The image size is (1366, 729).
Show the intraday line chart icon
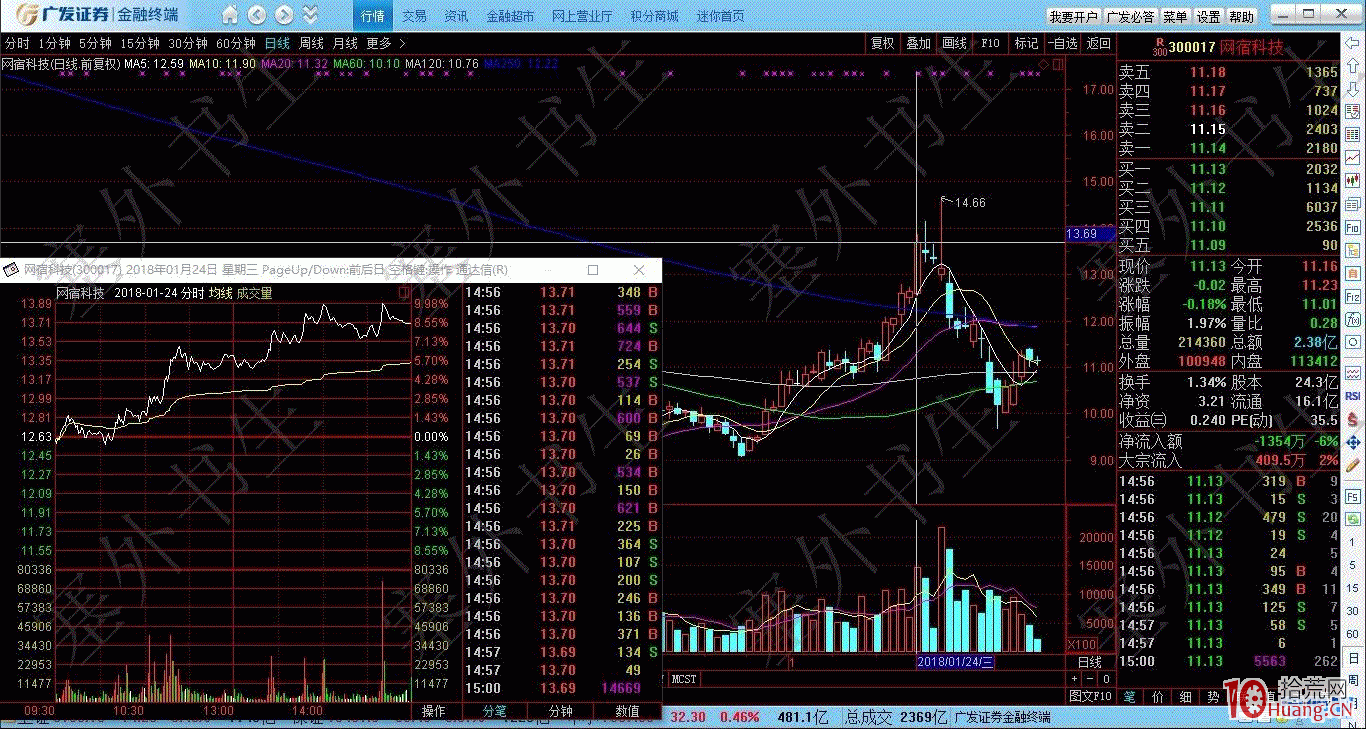(x=1353, y=159)
